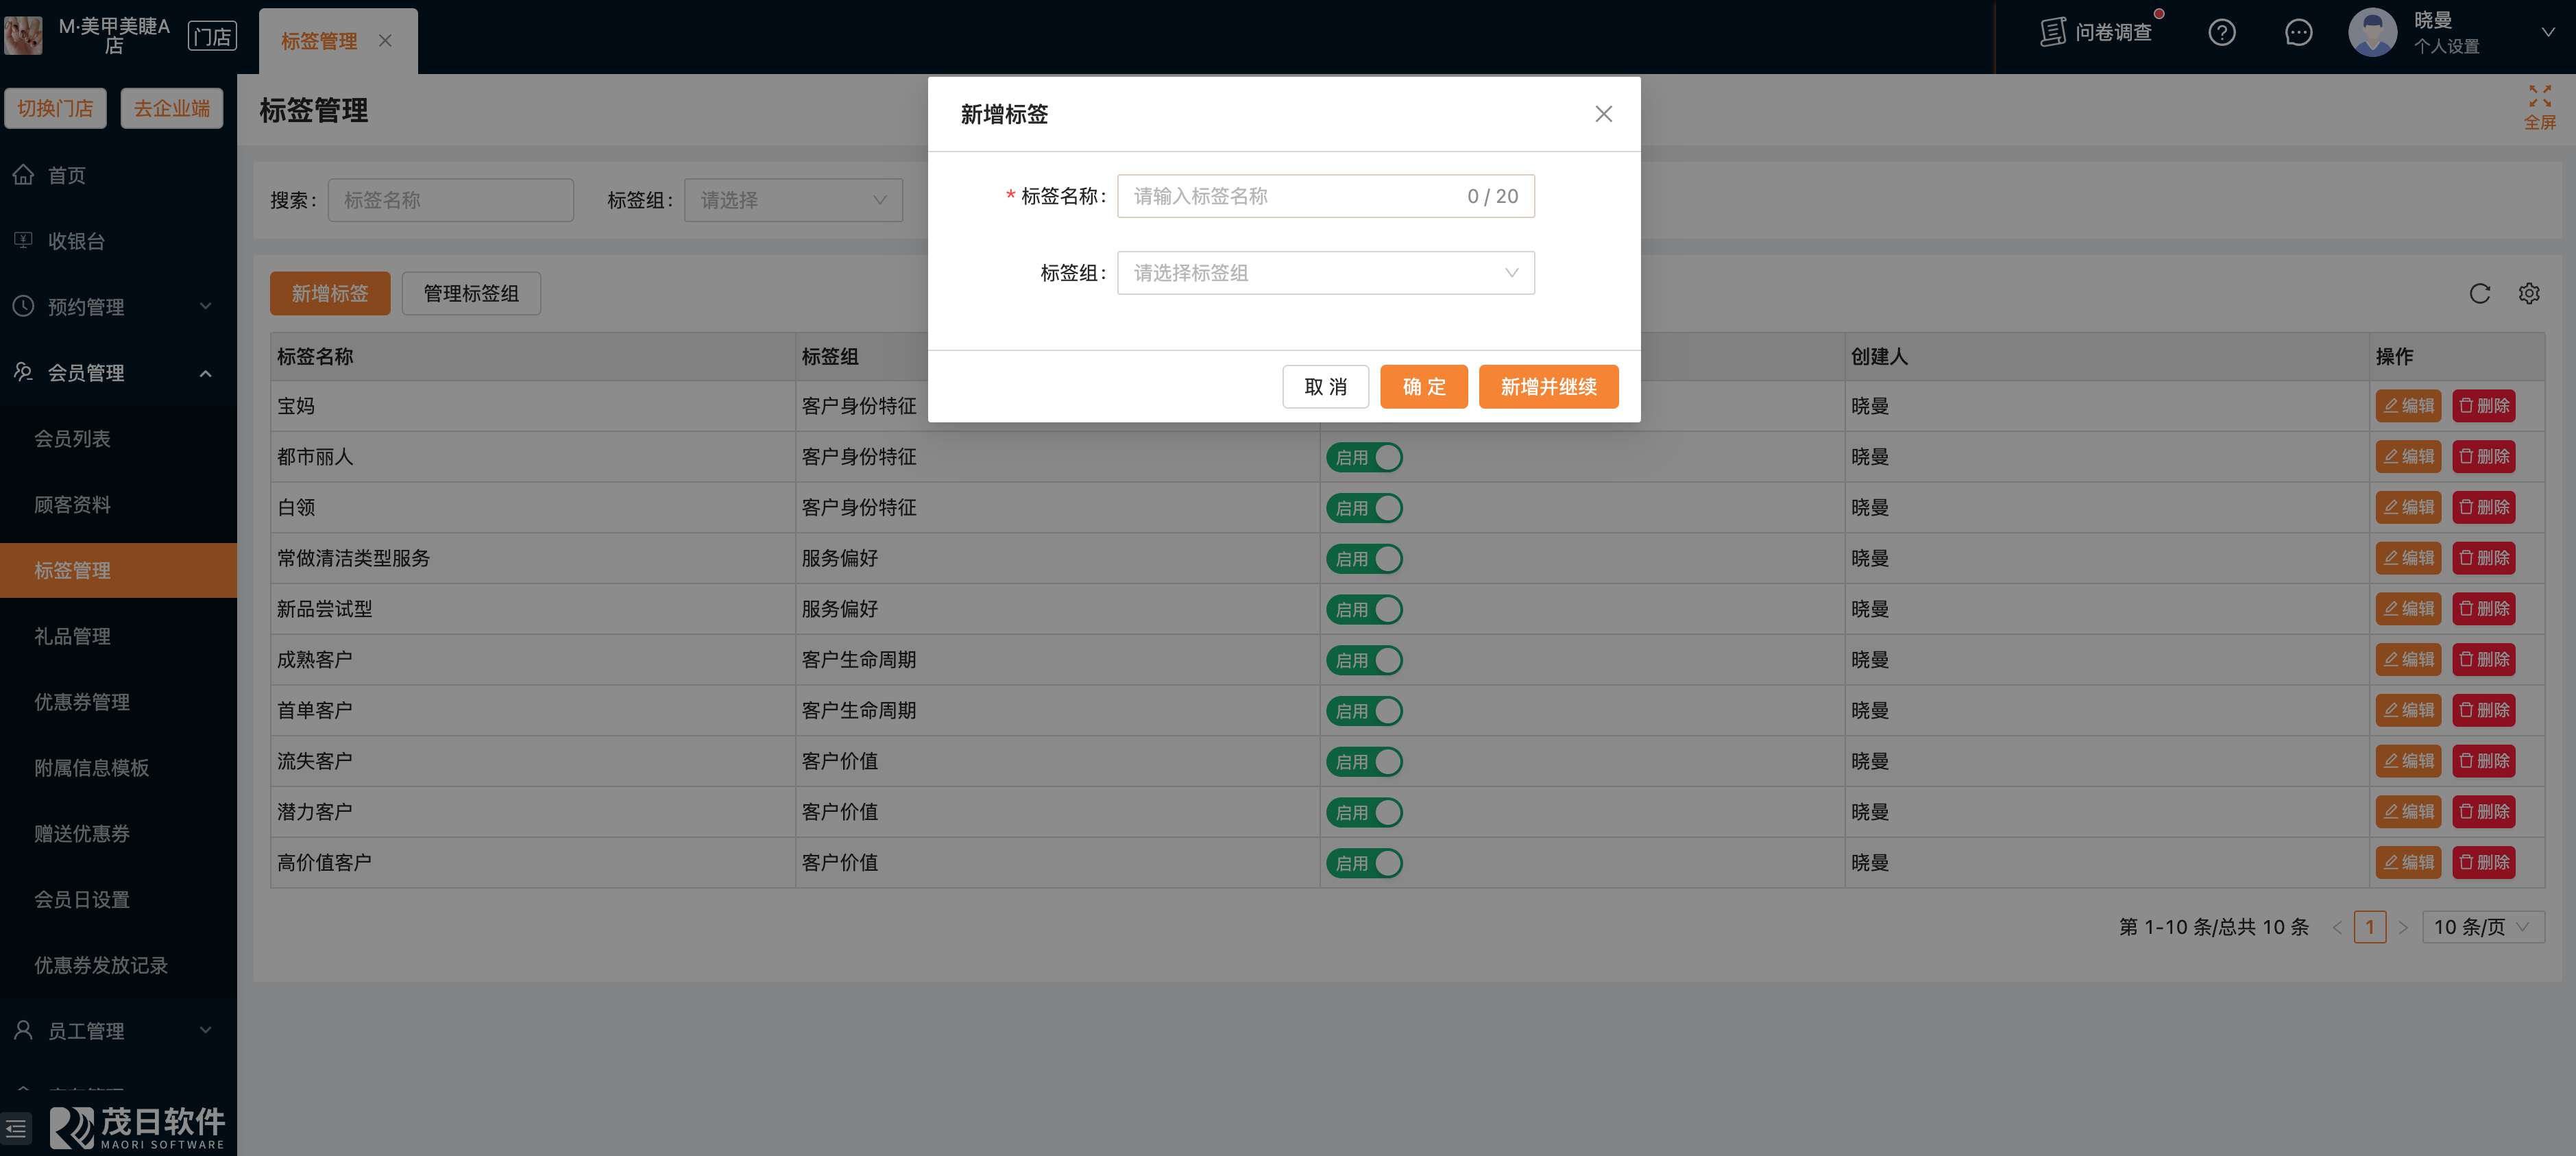
Task: Open 会员列表 in the sidebar
Action: pos(73,439)
